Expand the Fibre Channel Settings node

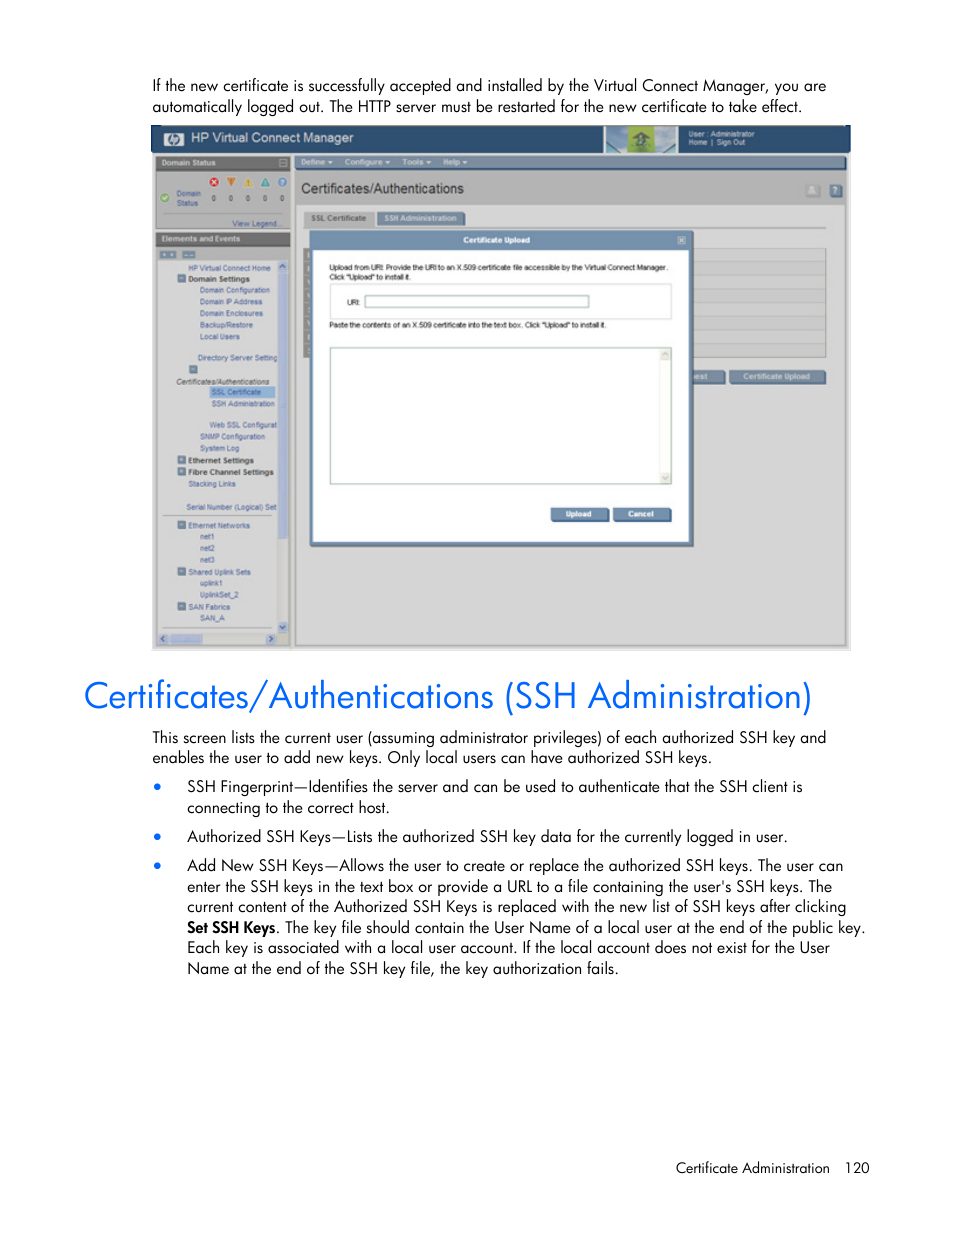click(182, 471)
